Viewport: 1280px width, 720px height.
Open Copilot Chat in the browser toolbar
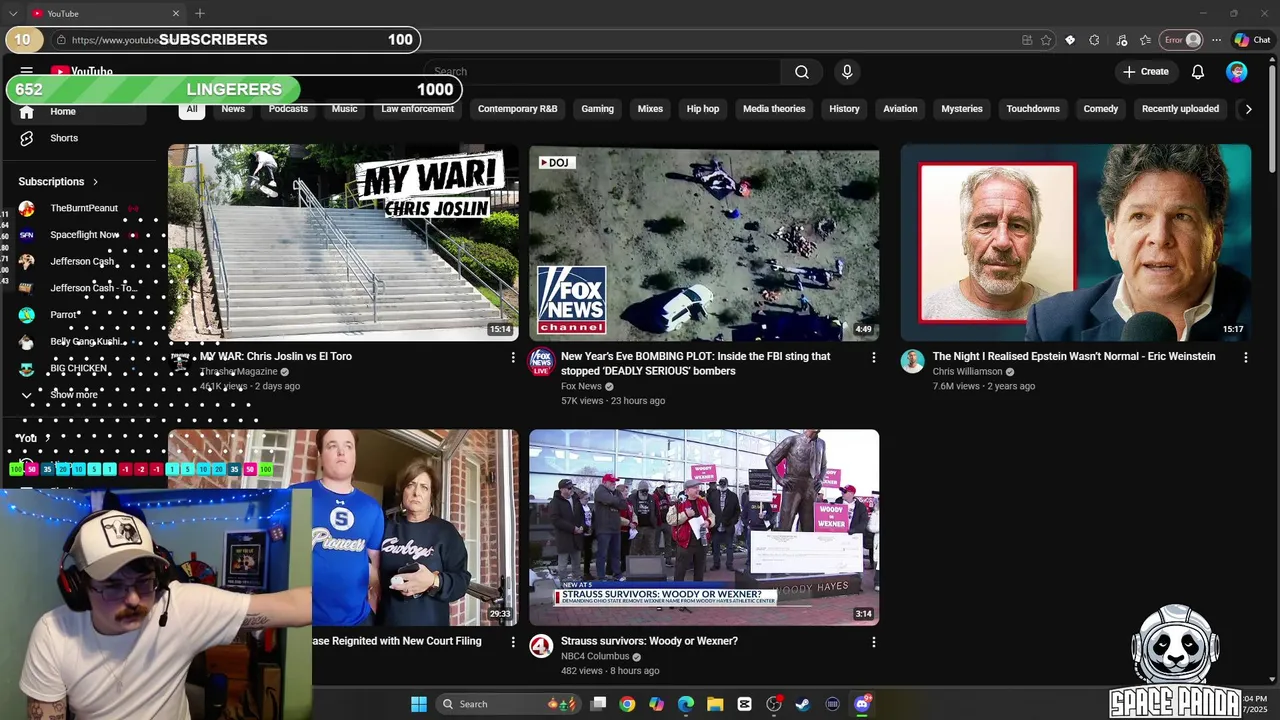(x=1252, y=40)
